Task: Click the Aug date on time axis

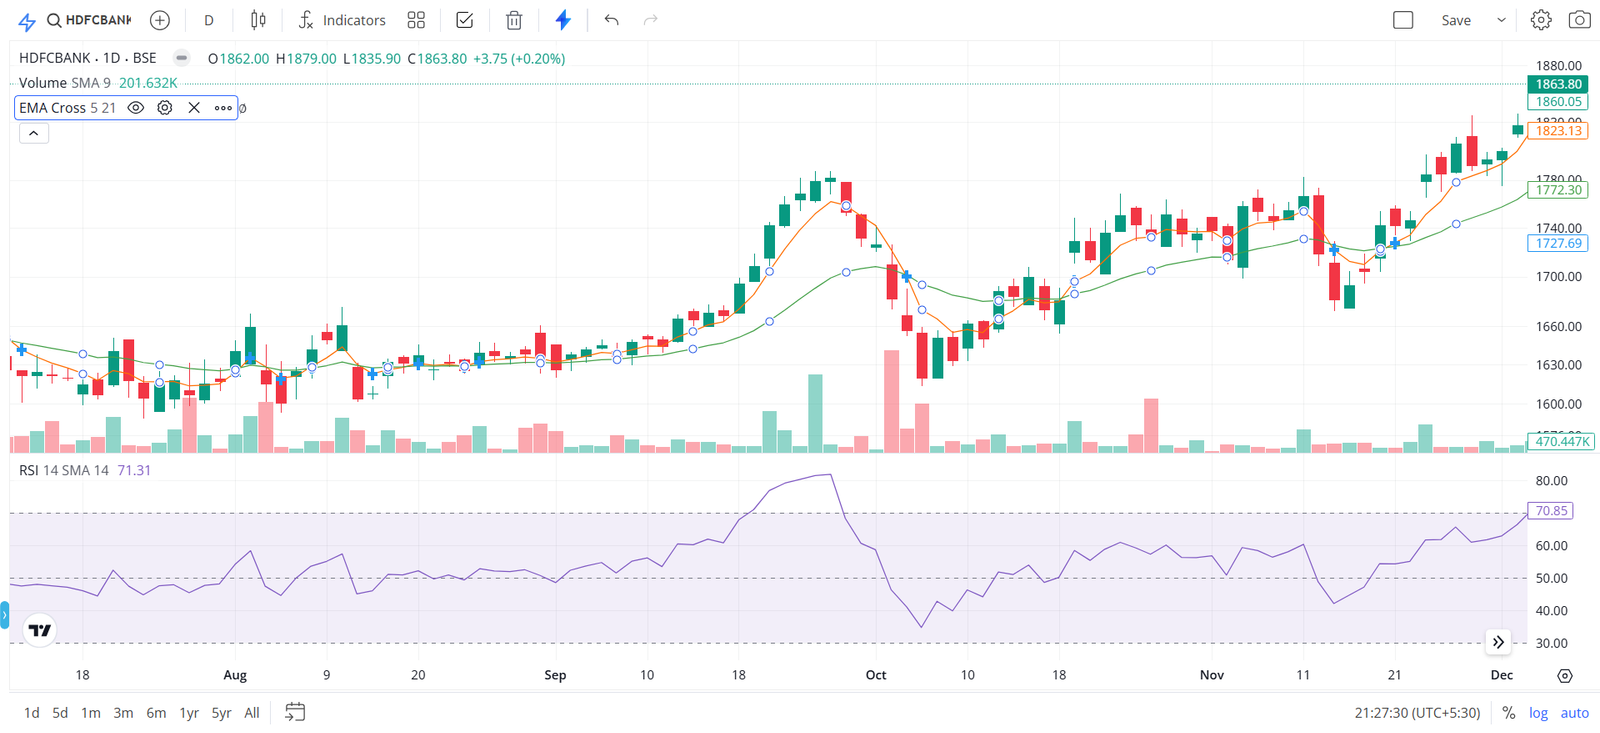Action: (x=235, y=675)
